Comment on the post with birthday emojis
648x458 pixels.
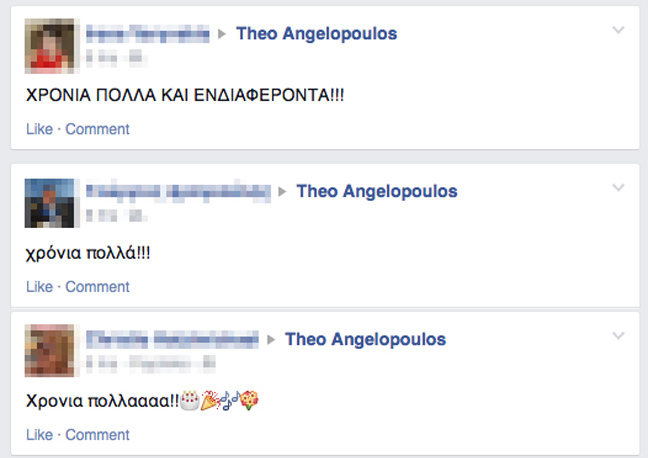(98, 434)
